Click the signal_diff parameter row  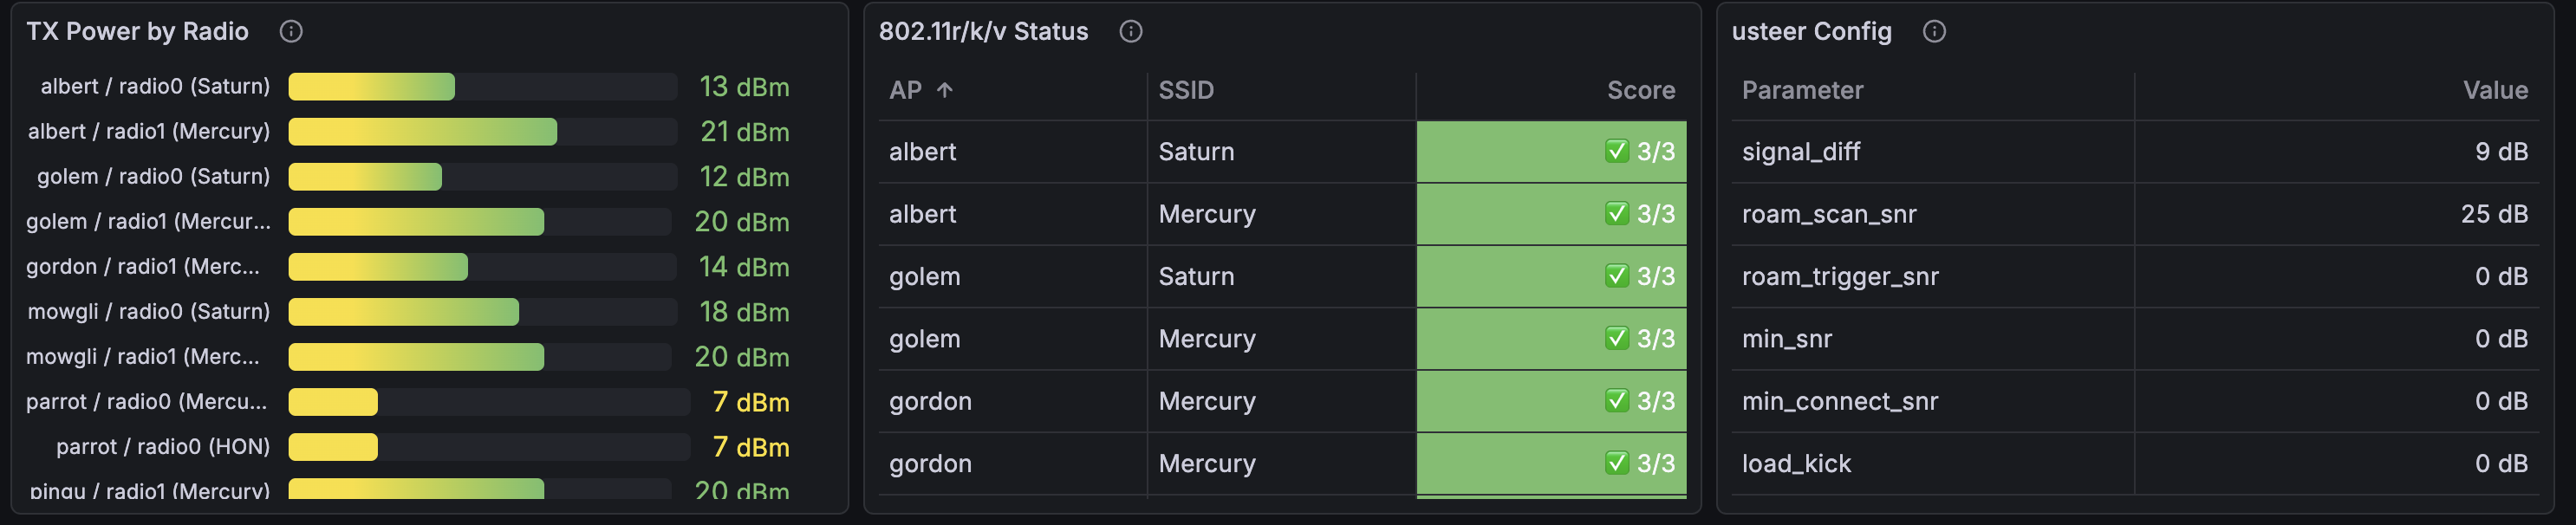[1800, 152]
